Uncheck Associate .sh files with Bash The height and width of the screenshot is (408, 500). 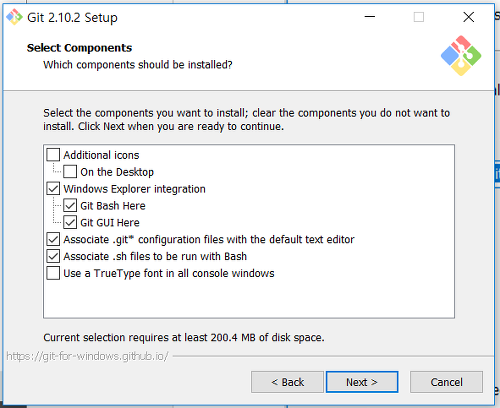coord(53,256)
